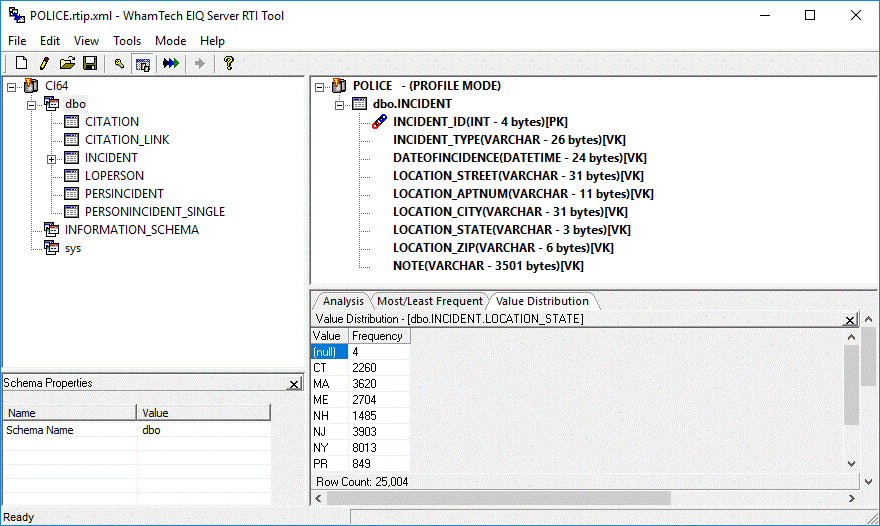Viewport: 880px width, 526px height.
Task: Click the dbo.INCIDENT table icon
Action: (x=359, y=104)
